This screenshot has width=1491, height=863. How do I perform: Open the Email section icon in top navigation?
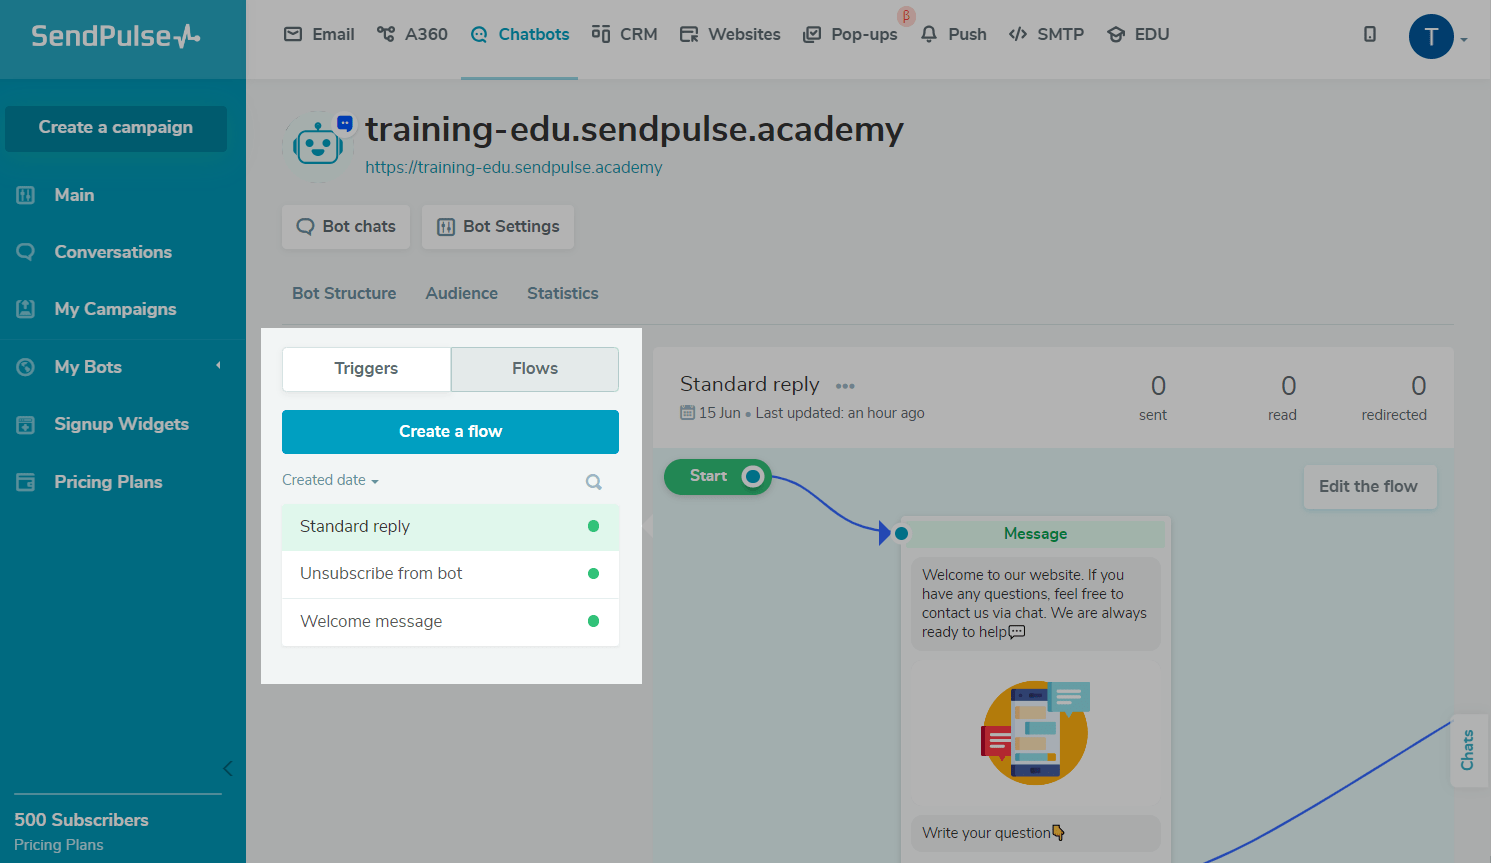[x=293, y=33]
